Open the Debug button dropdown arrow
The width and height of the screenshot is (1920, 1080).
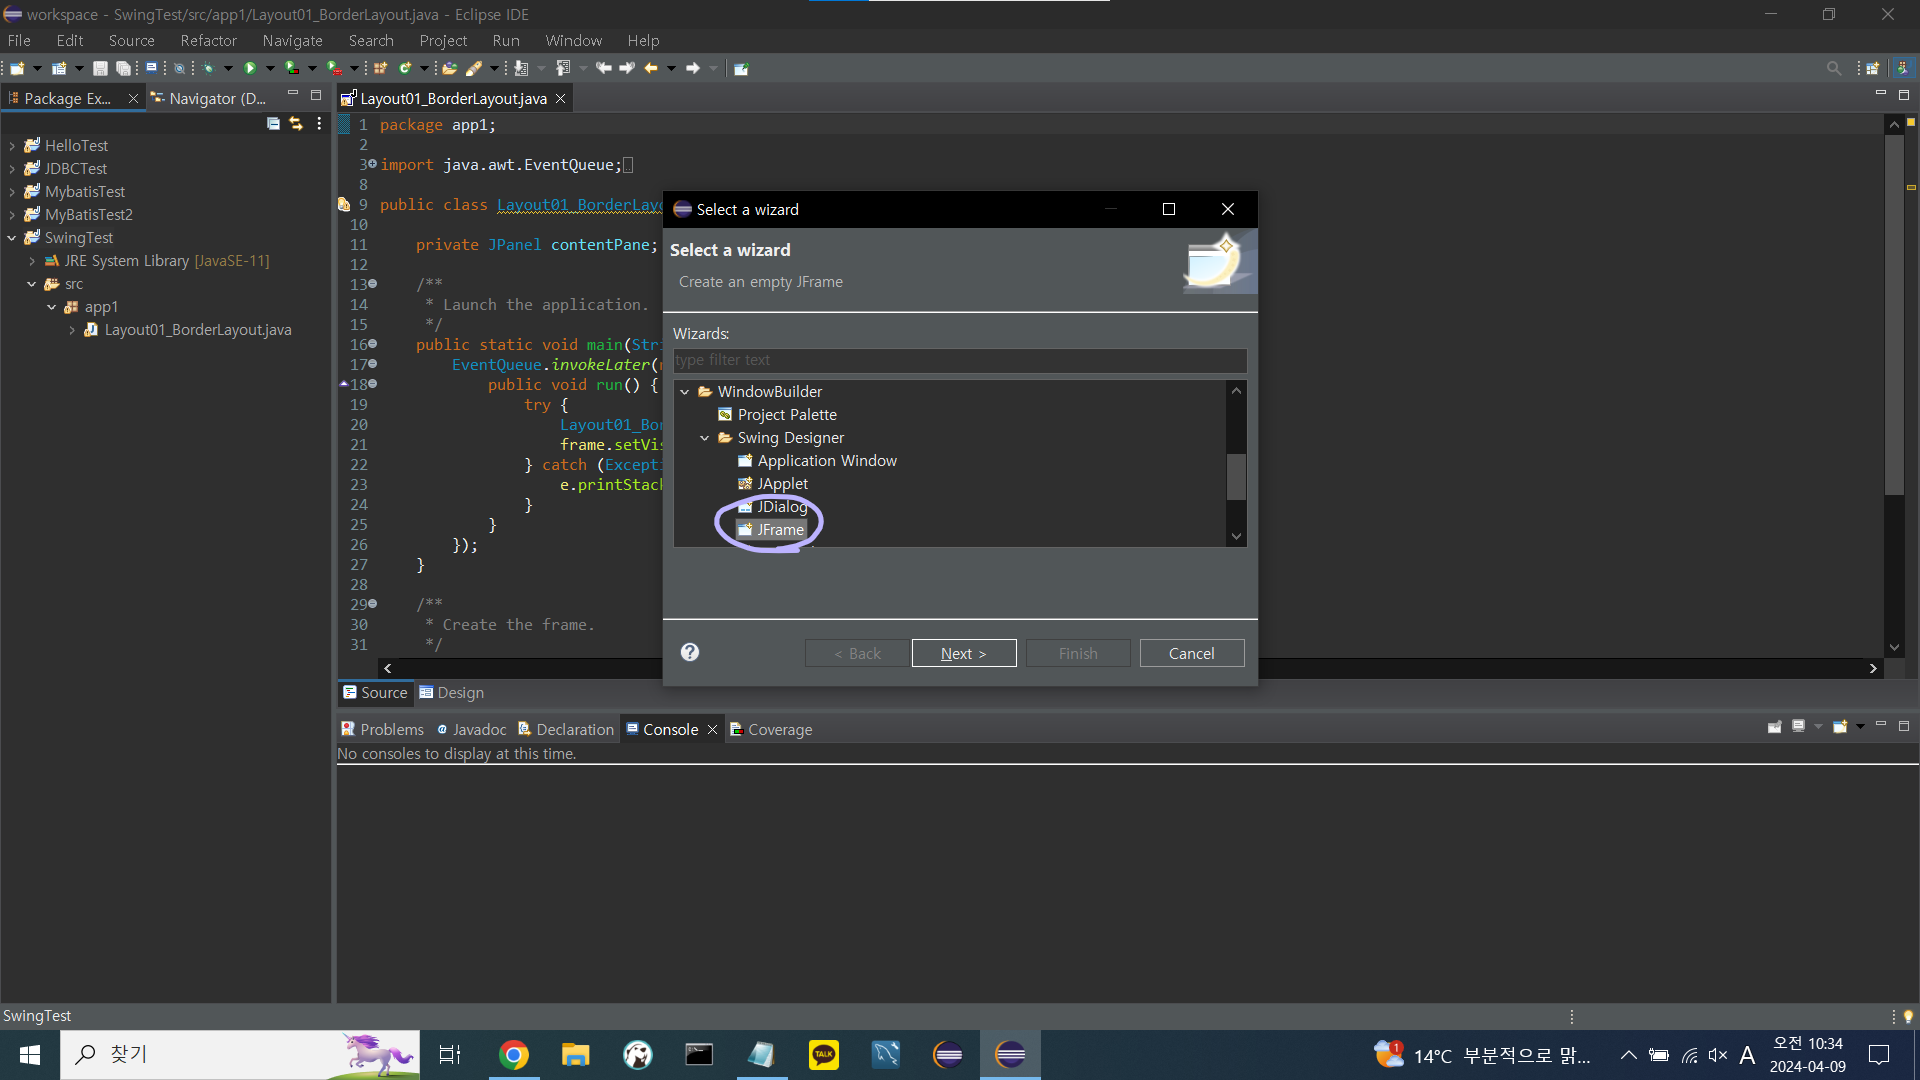(228, 69)
